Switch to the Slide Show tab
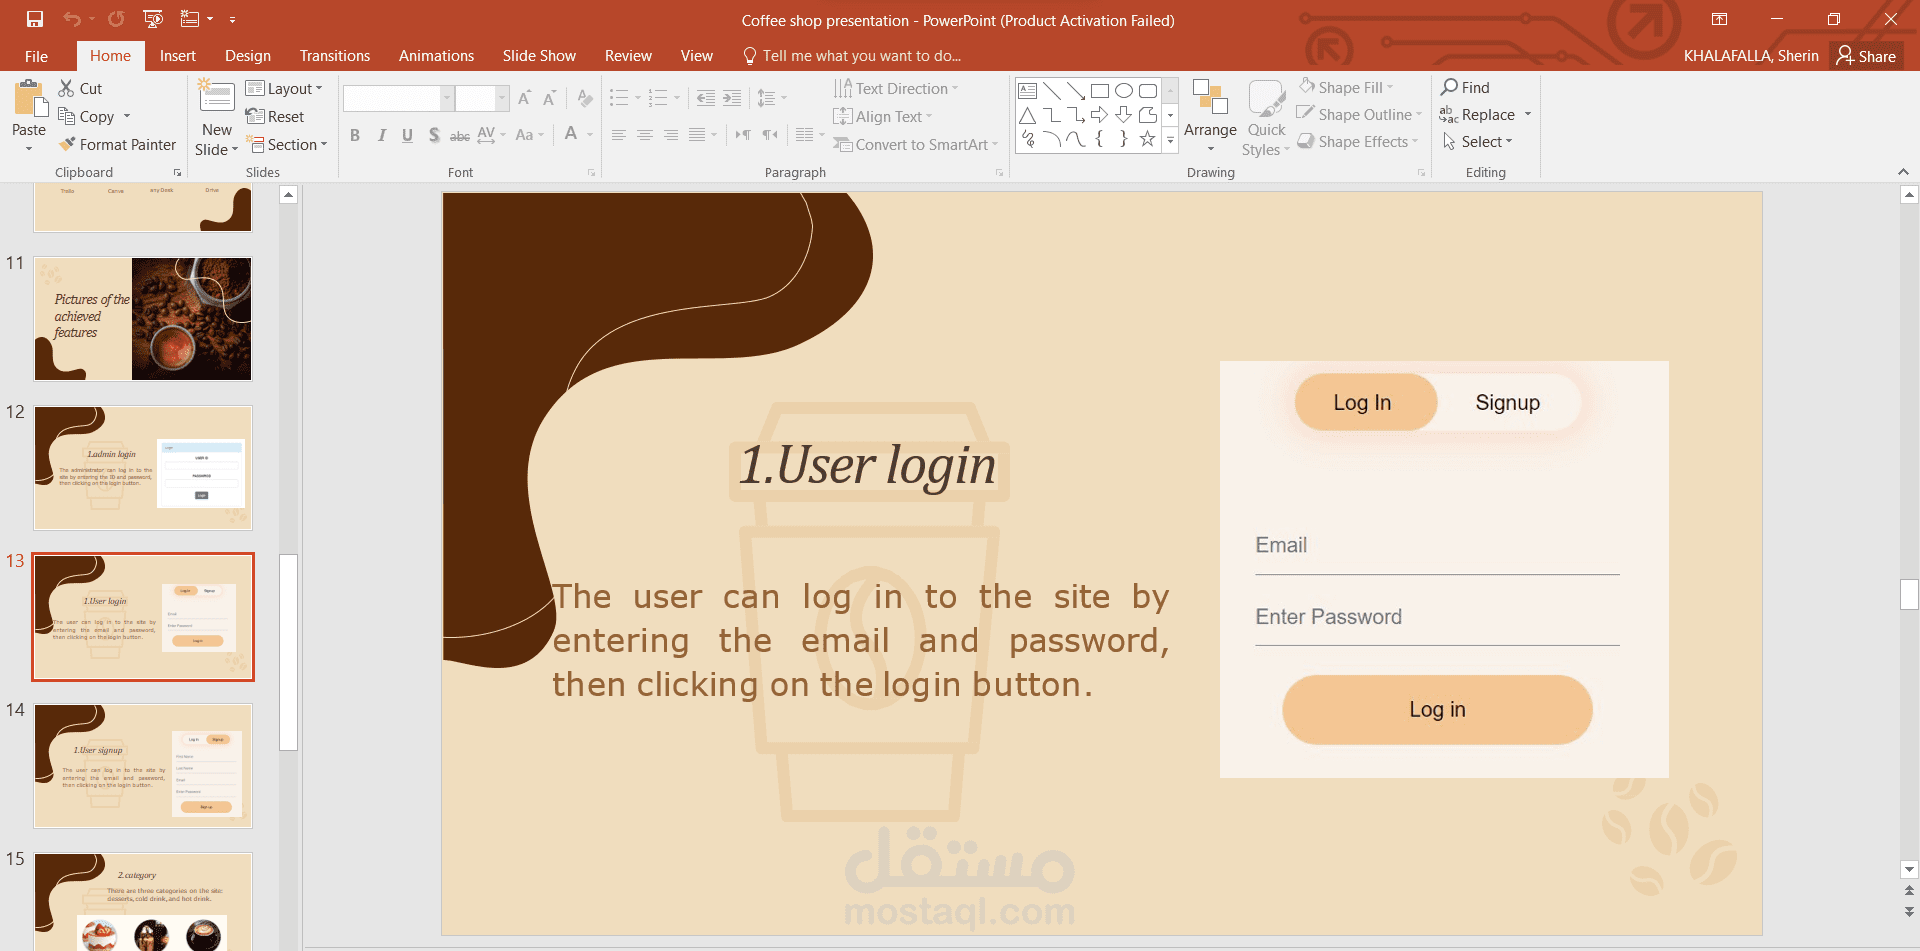Viewport: 1920px width, 951px height. (539, 56)
